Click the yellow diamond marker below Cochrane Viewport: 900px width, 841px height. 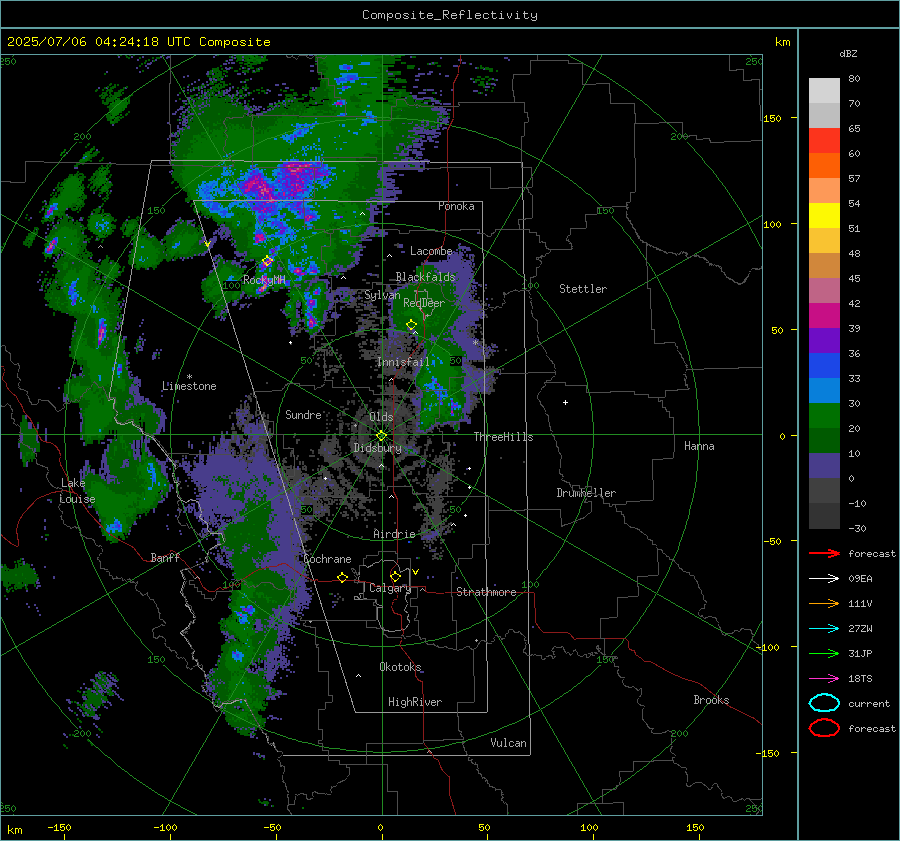click(343, 578)
